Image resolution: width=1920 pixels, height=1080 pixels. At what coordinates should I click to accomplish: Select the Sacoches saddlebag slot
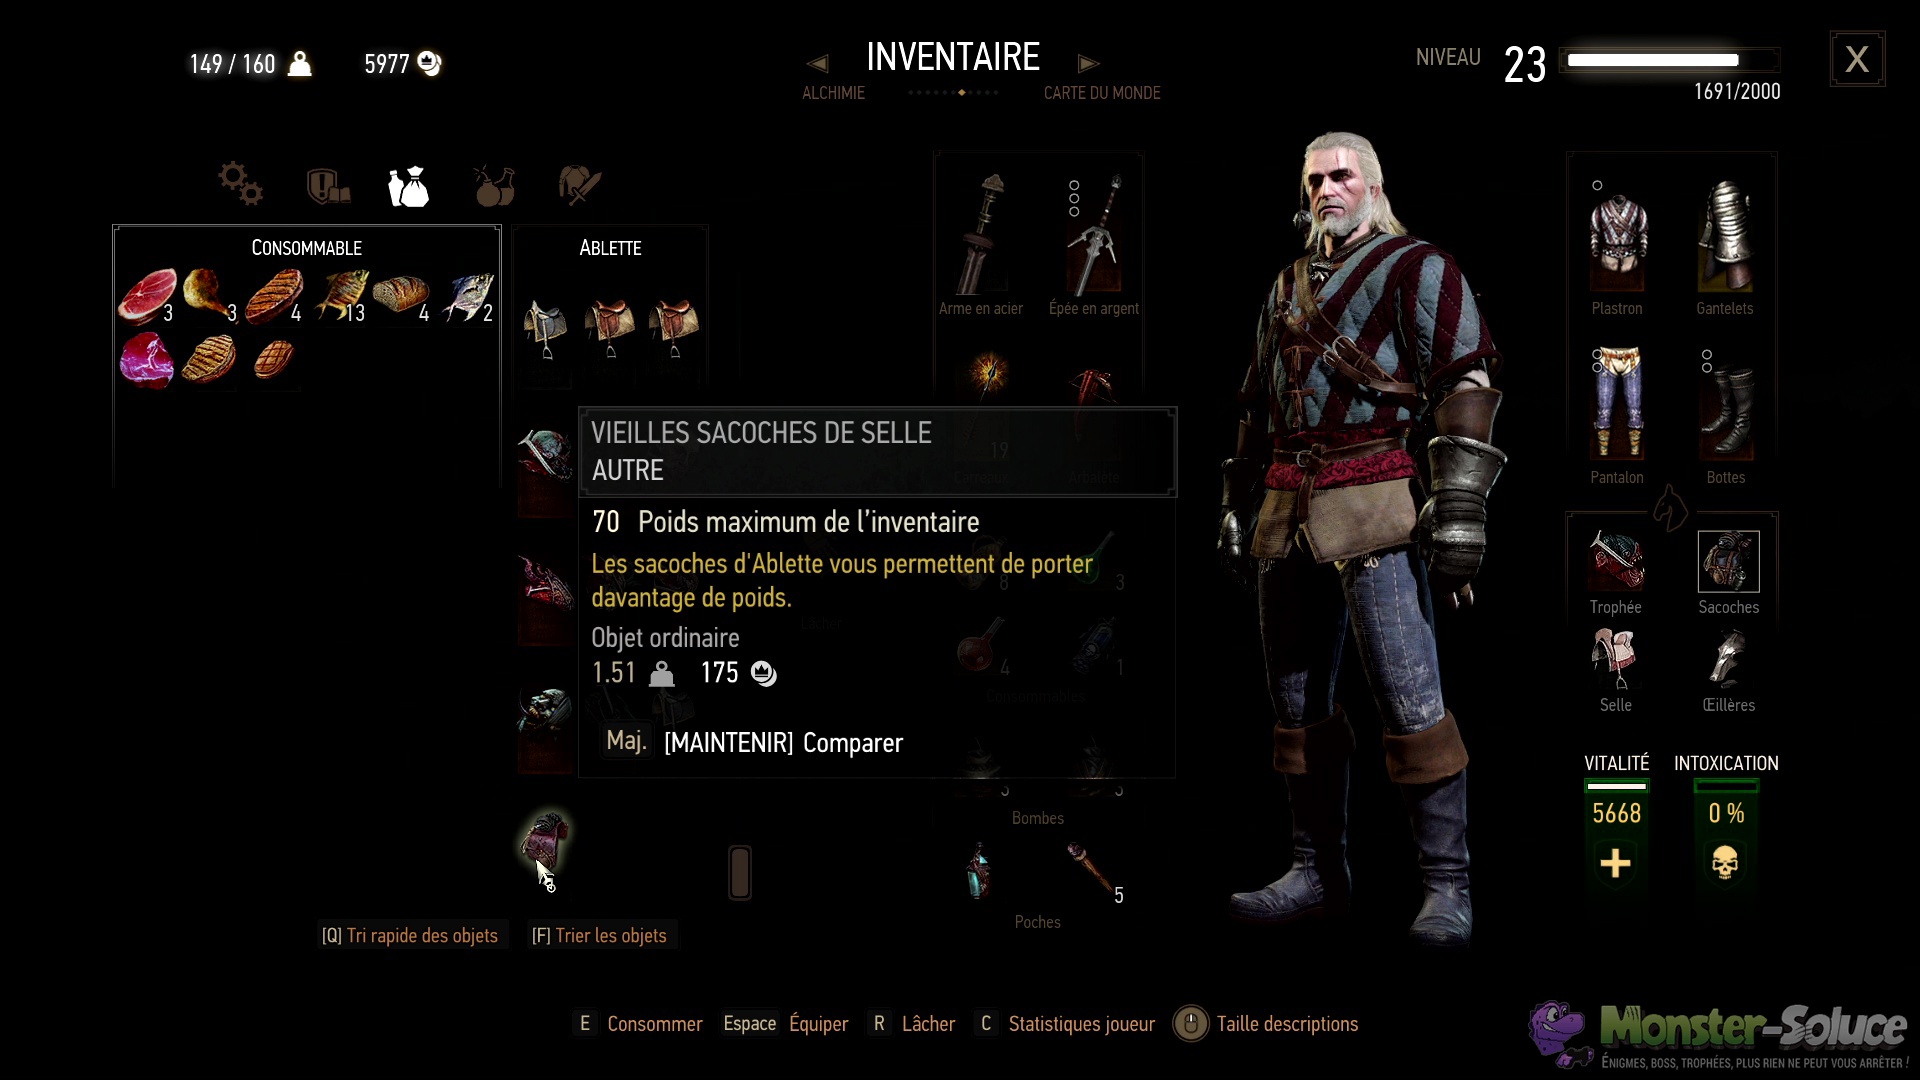coord(1728,562)
